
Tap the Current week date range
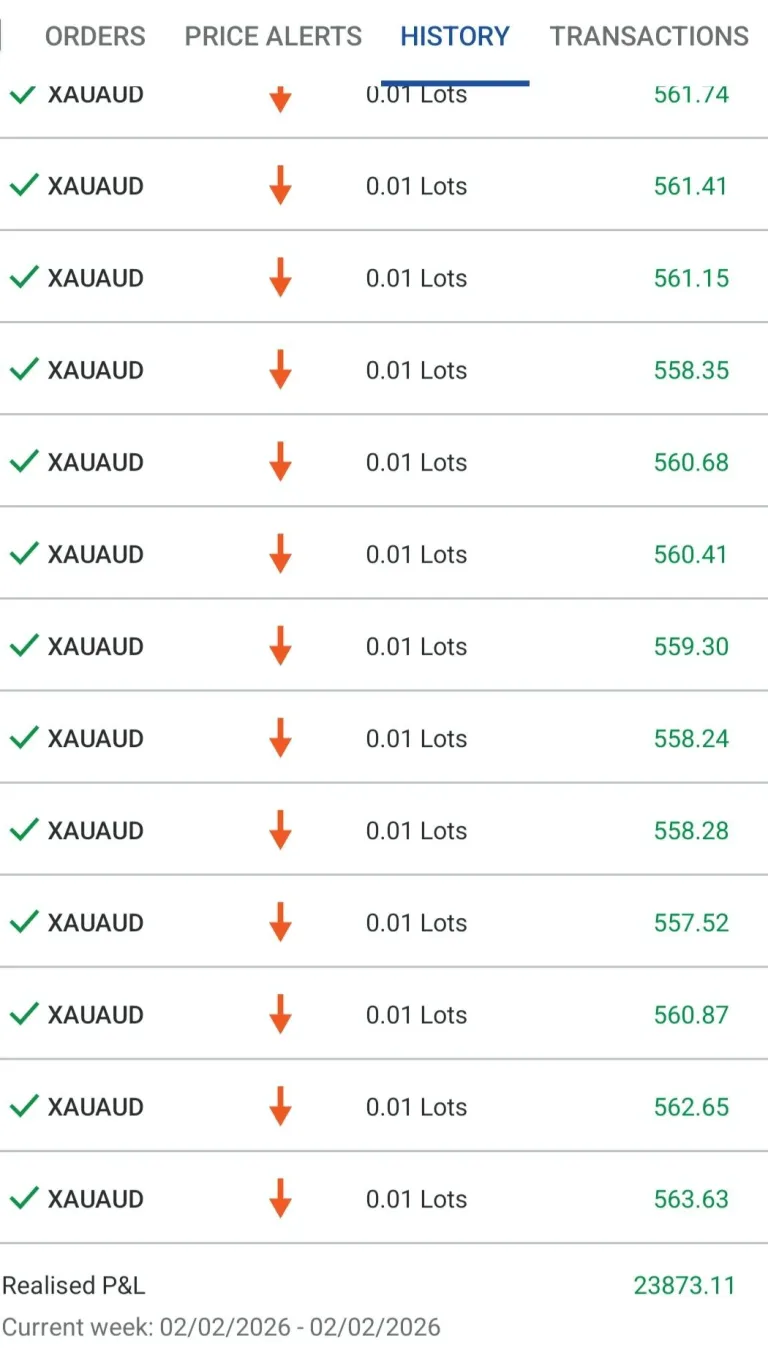[x=221, y=1327]
